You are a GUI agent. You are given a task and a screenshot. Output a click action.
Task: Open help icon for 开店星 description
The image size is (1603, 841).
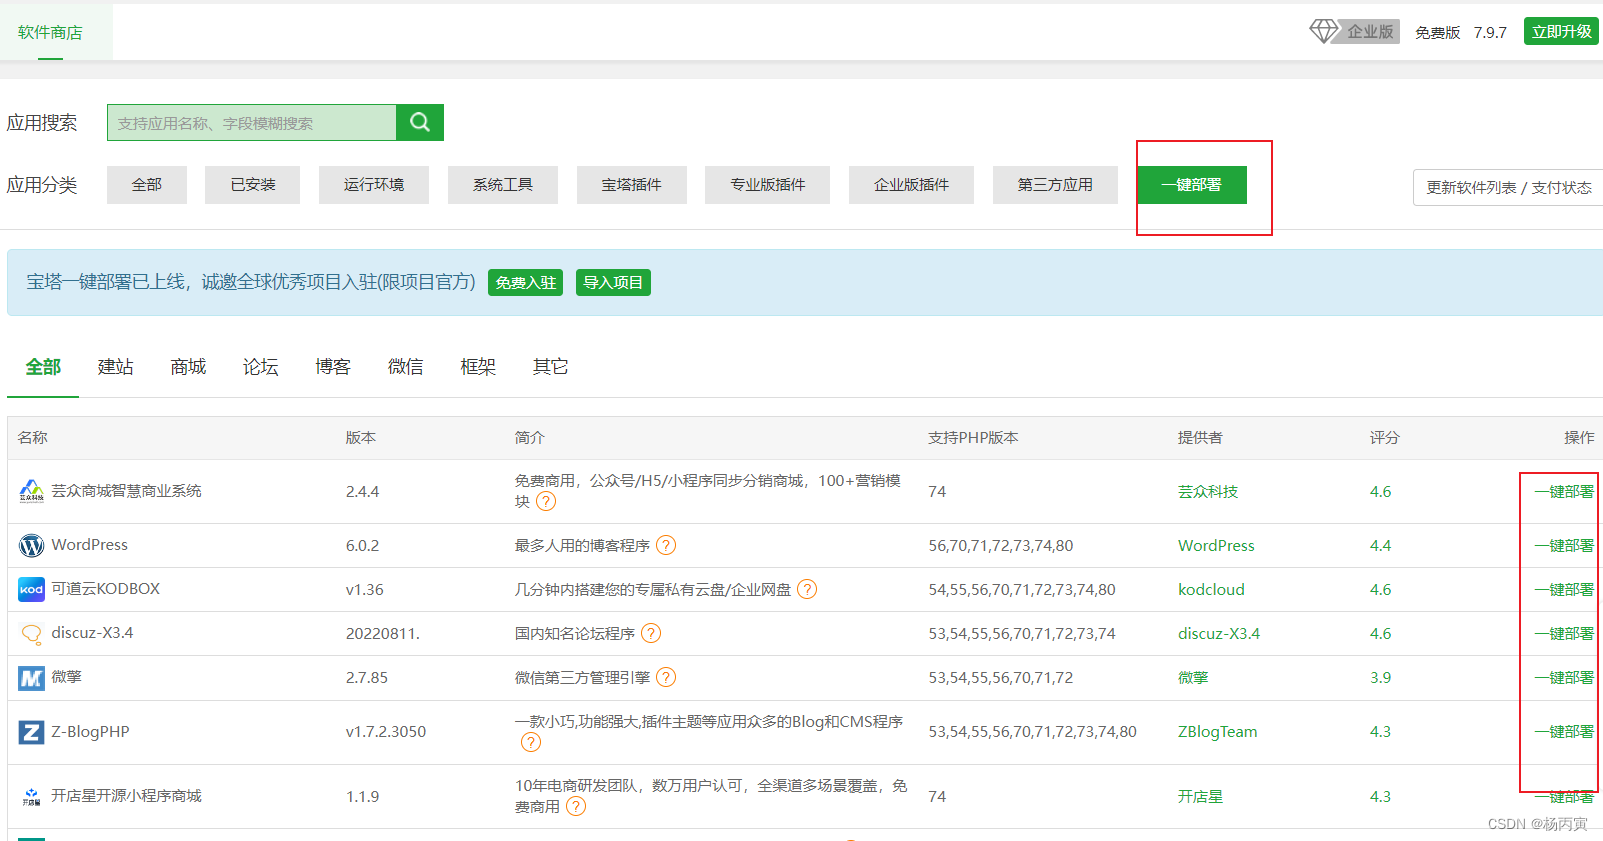(x=576, y=806)
